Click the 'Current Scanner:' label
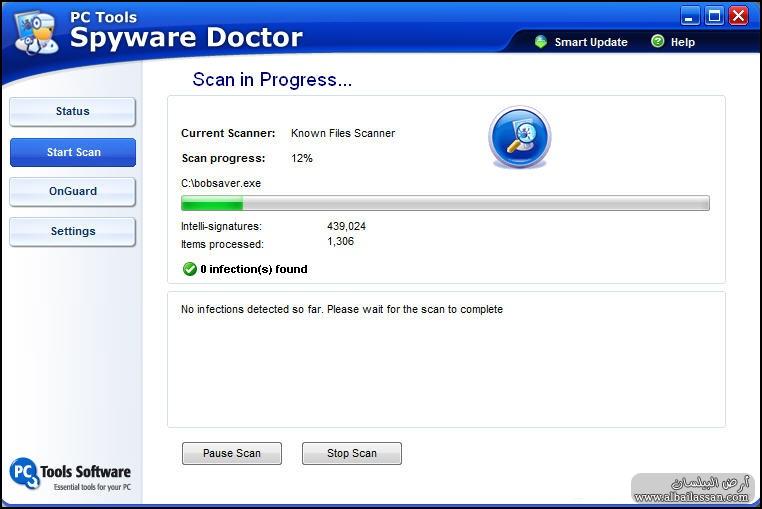The height and width of the screenshot is (509, 762). point(228,133)
